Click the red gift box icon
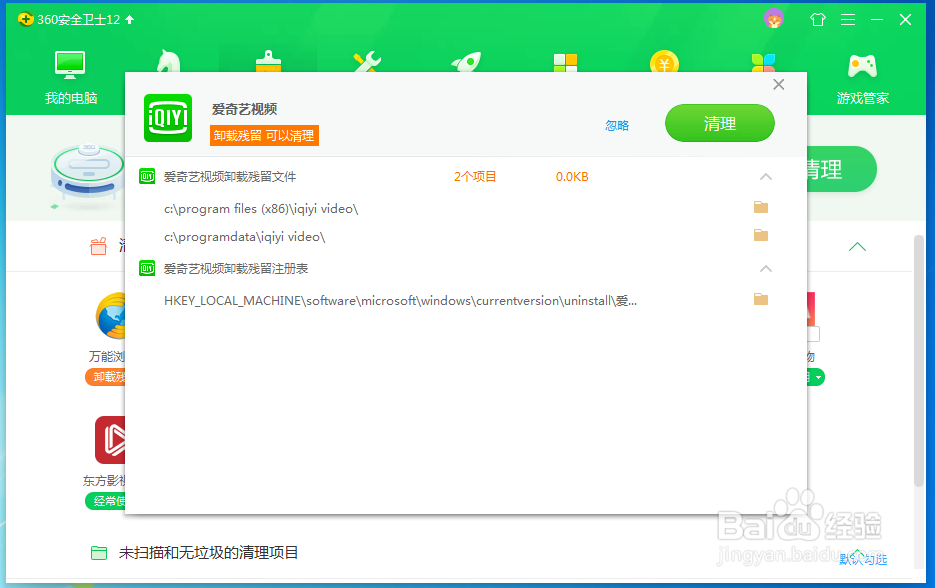 (x=98, y=246)
